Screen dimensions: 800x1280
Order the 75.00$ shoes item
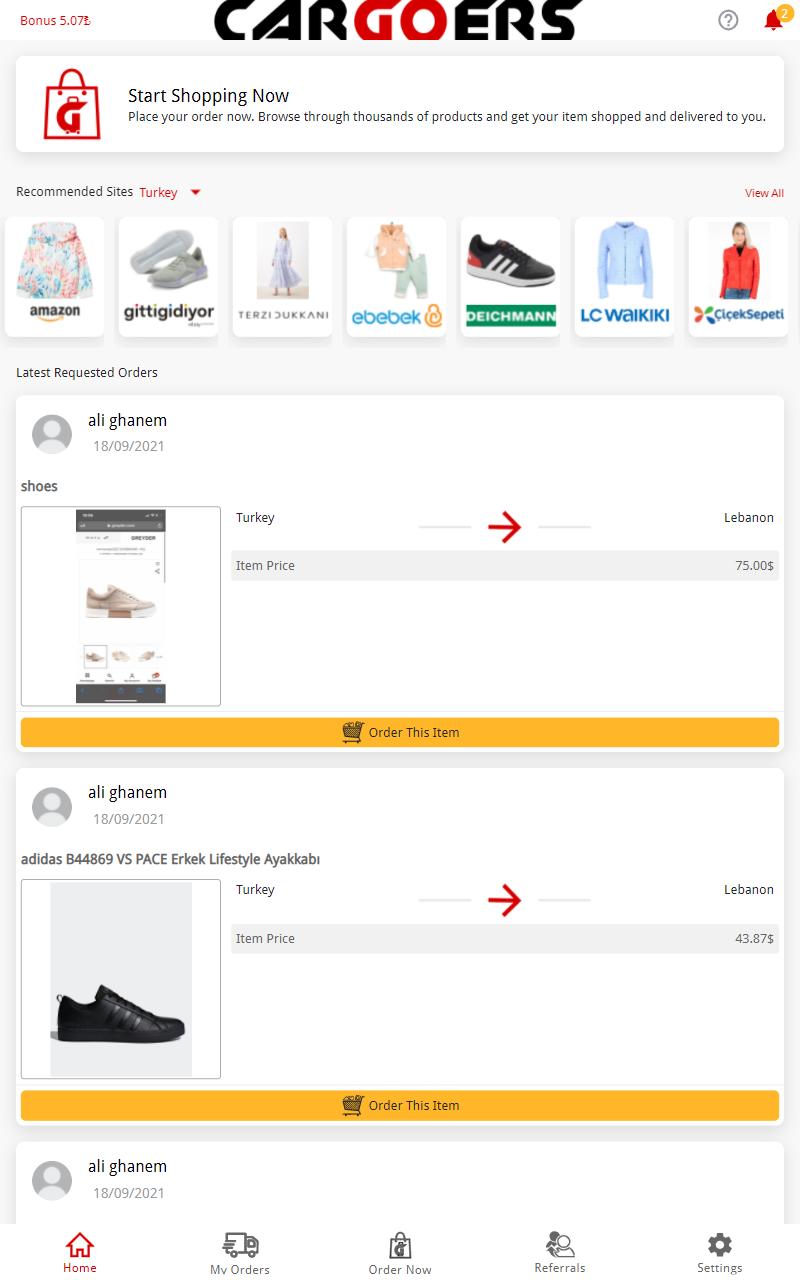click(400, 732)
